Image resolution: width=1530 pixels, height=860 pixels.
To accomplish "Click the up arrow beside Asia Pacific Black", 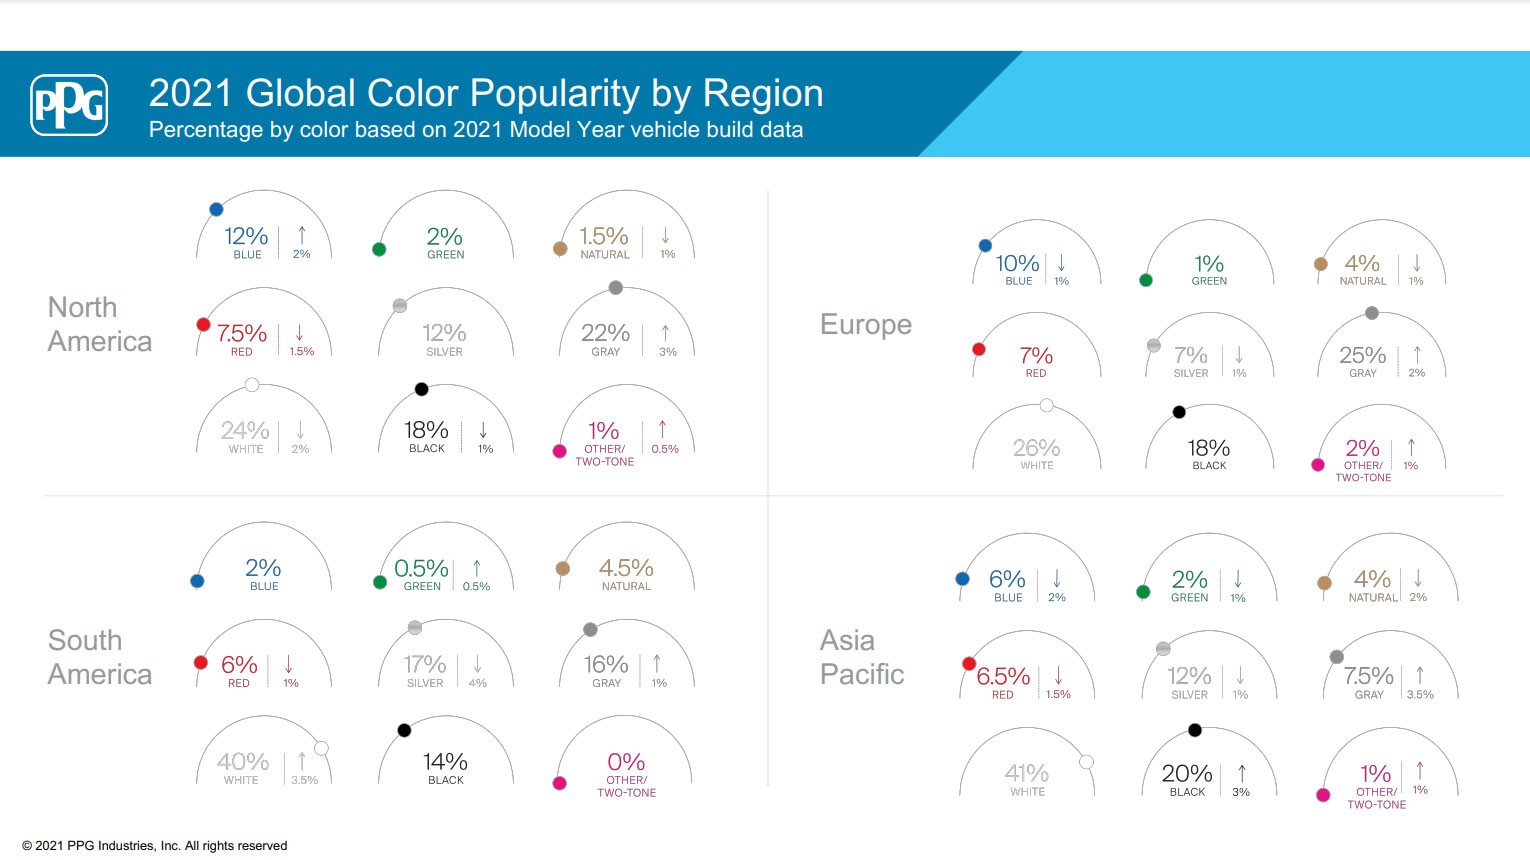I will point(1242,773).
